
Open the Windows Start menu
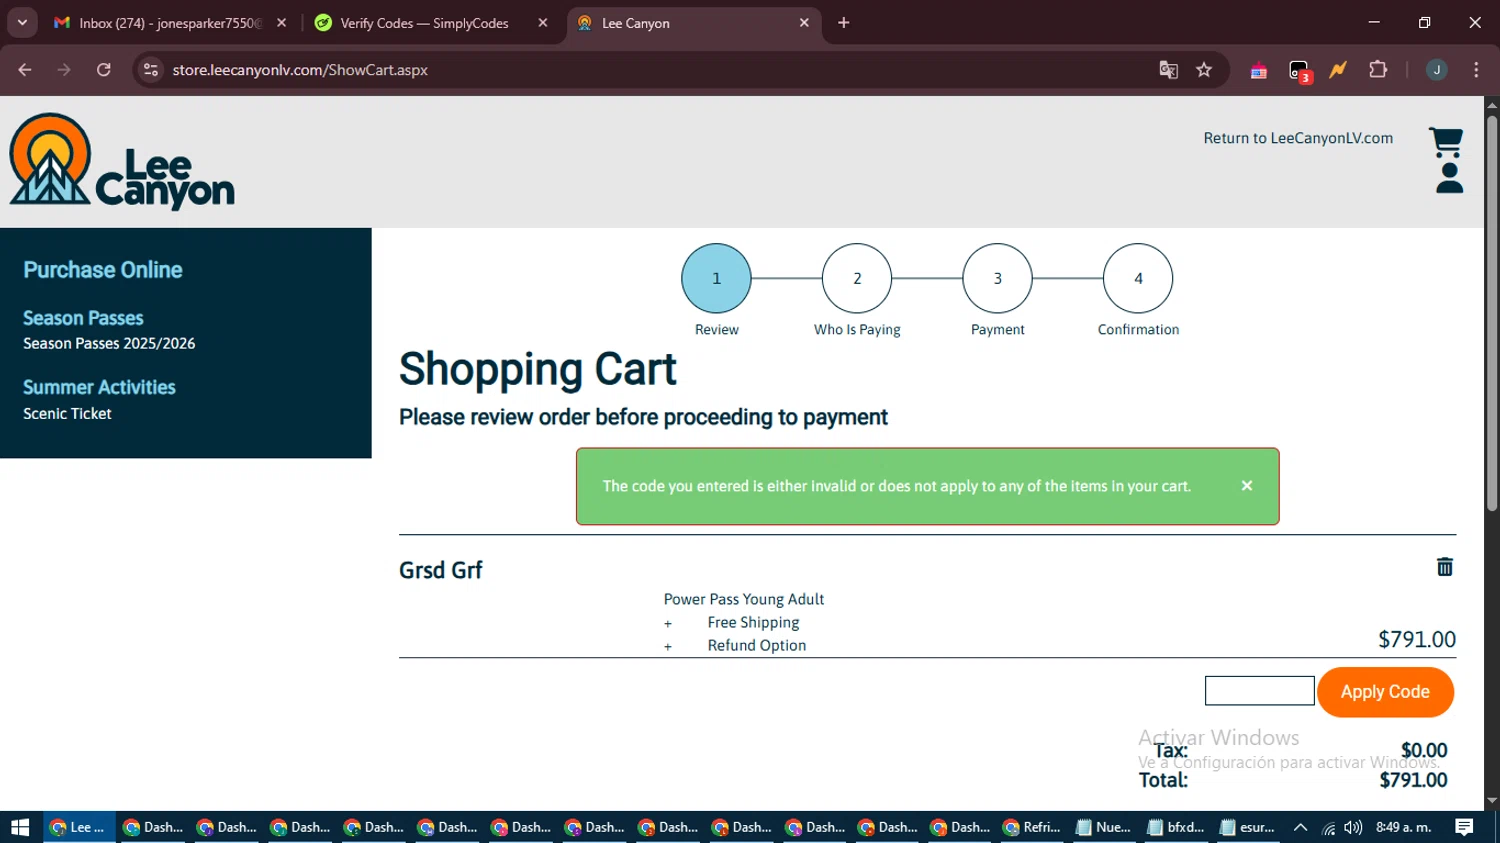coord(20,827)
